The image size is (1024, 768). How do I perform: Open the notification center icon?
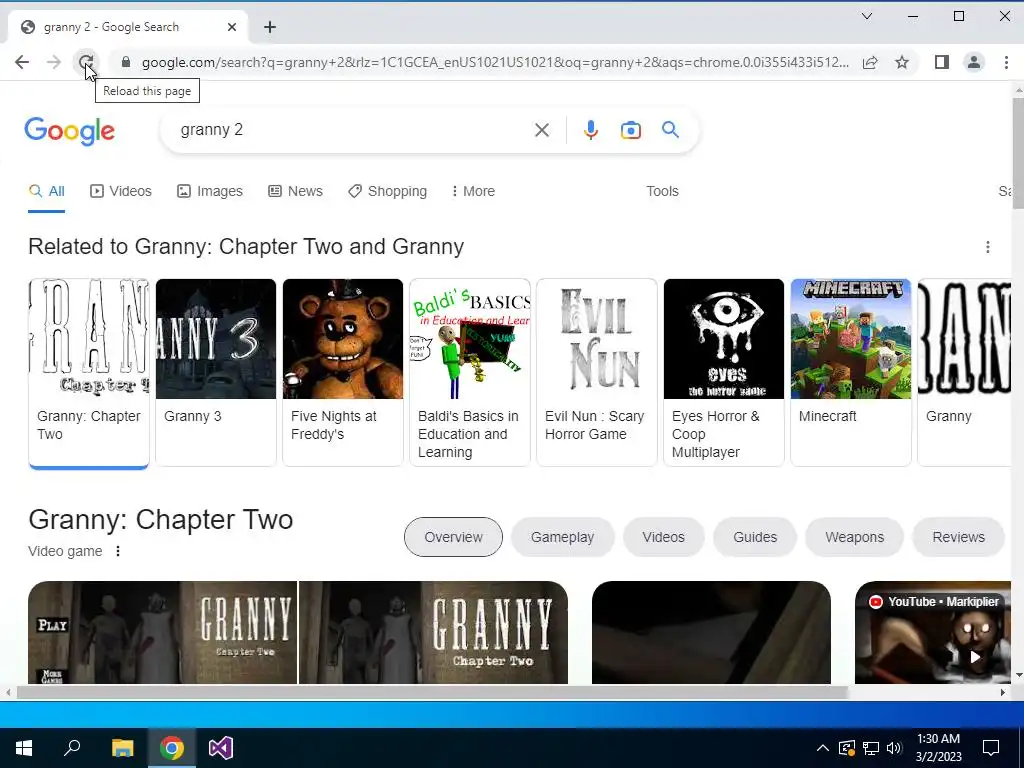(x=991, y=748)
